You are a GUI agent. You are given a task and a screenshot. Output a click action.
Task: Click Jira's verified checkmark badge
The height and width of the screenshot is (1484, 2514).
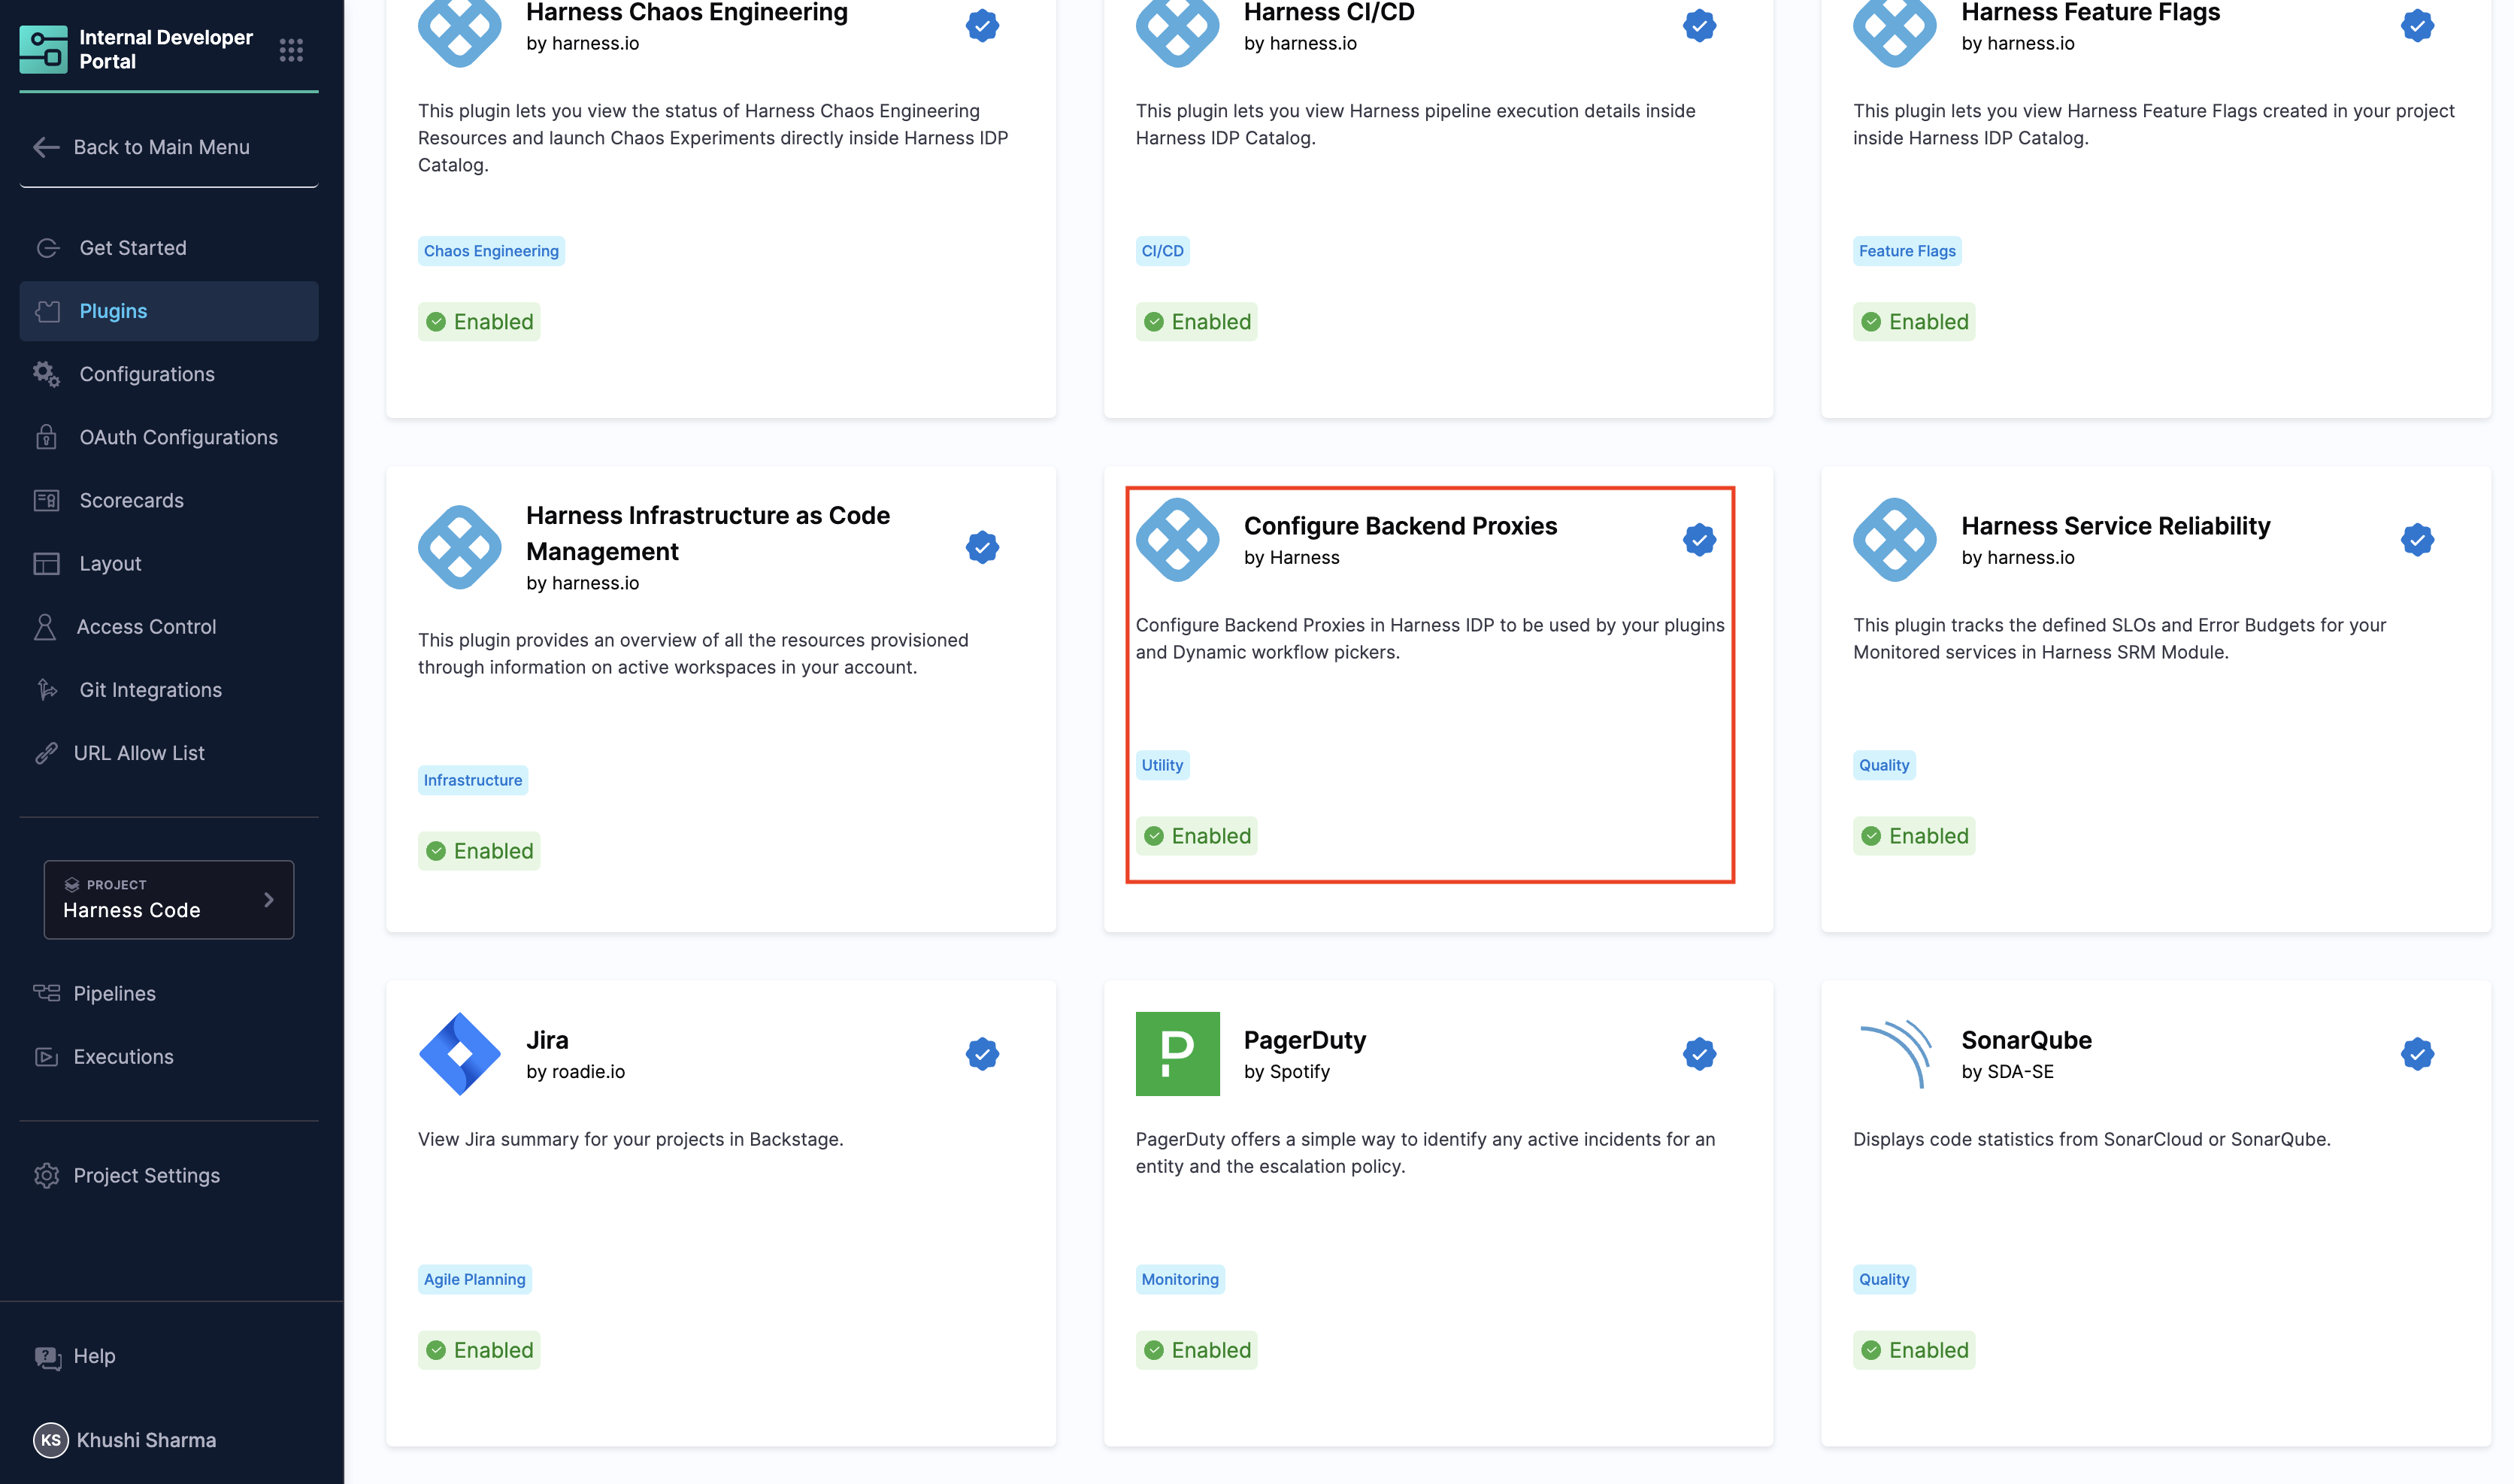(x=982, y=1053)
